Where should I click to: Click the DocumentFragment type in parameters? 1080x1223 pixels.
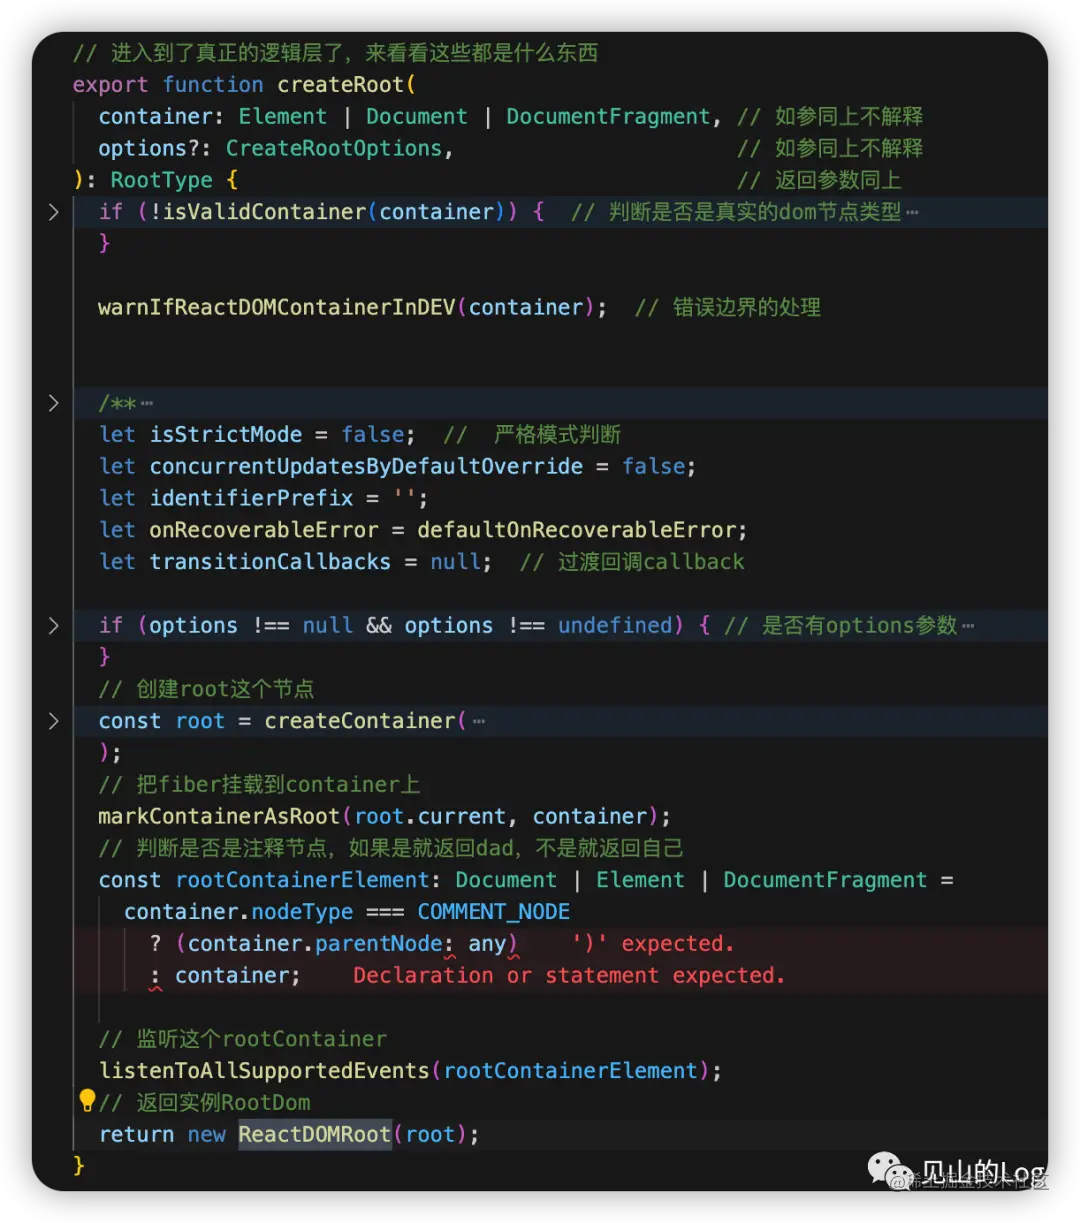(x=608, y=117)
